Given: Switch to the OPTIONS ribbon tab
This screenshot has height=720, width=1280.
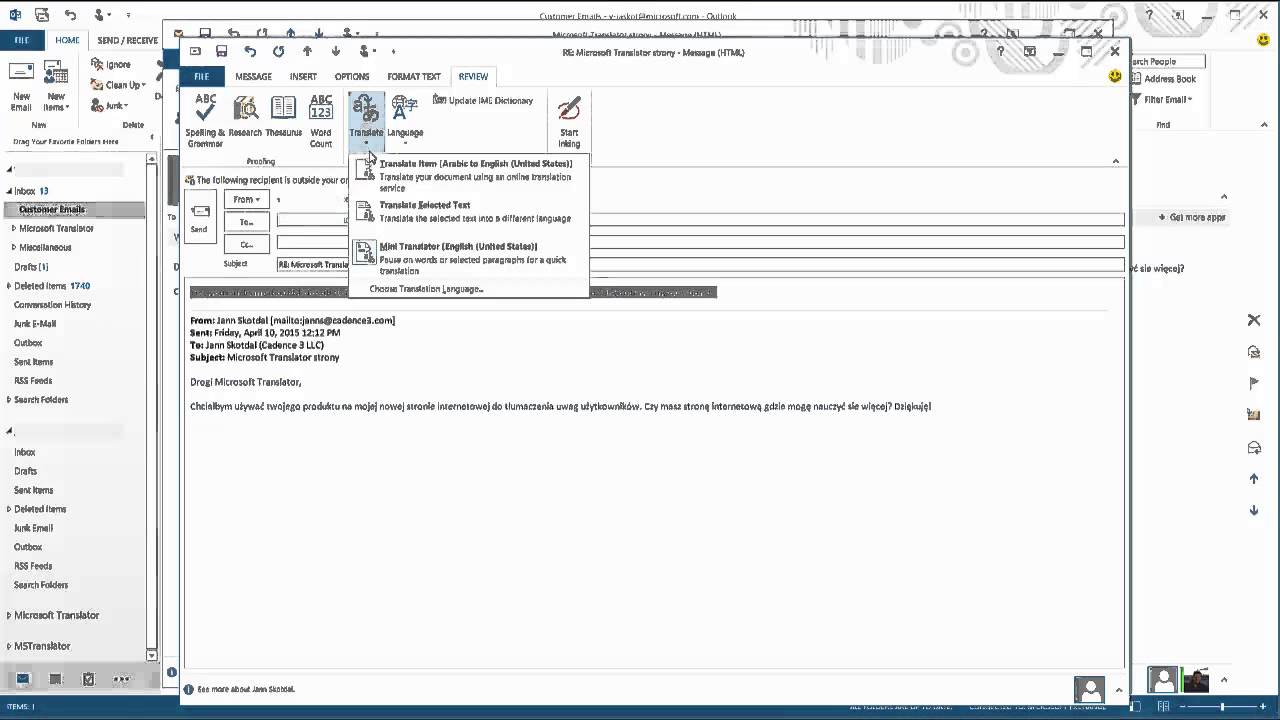Looking at the screenshot, I should [x=352, y=76].
